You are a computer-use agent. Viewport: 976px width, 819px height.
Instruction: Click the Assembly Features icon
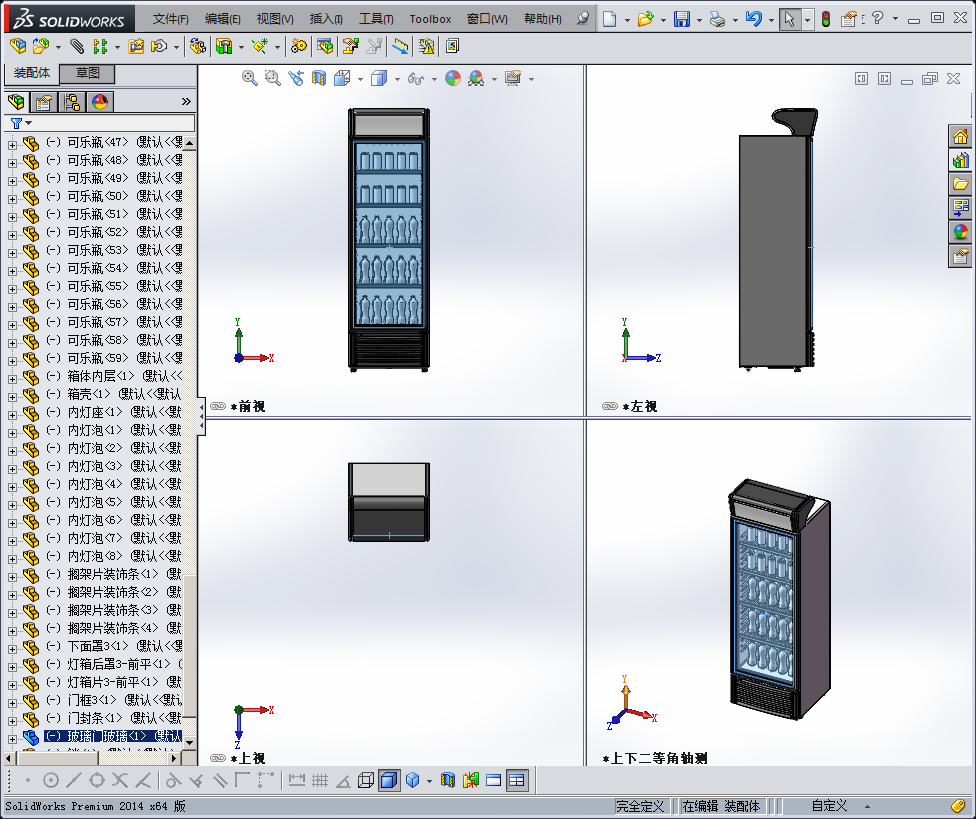pyautogui.click(x=223, y=46)
